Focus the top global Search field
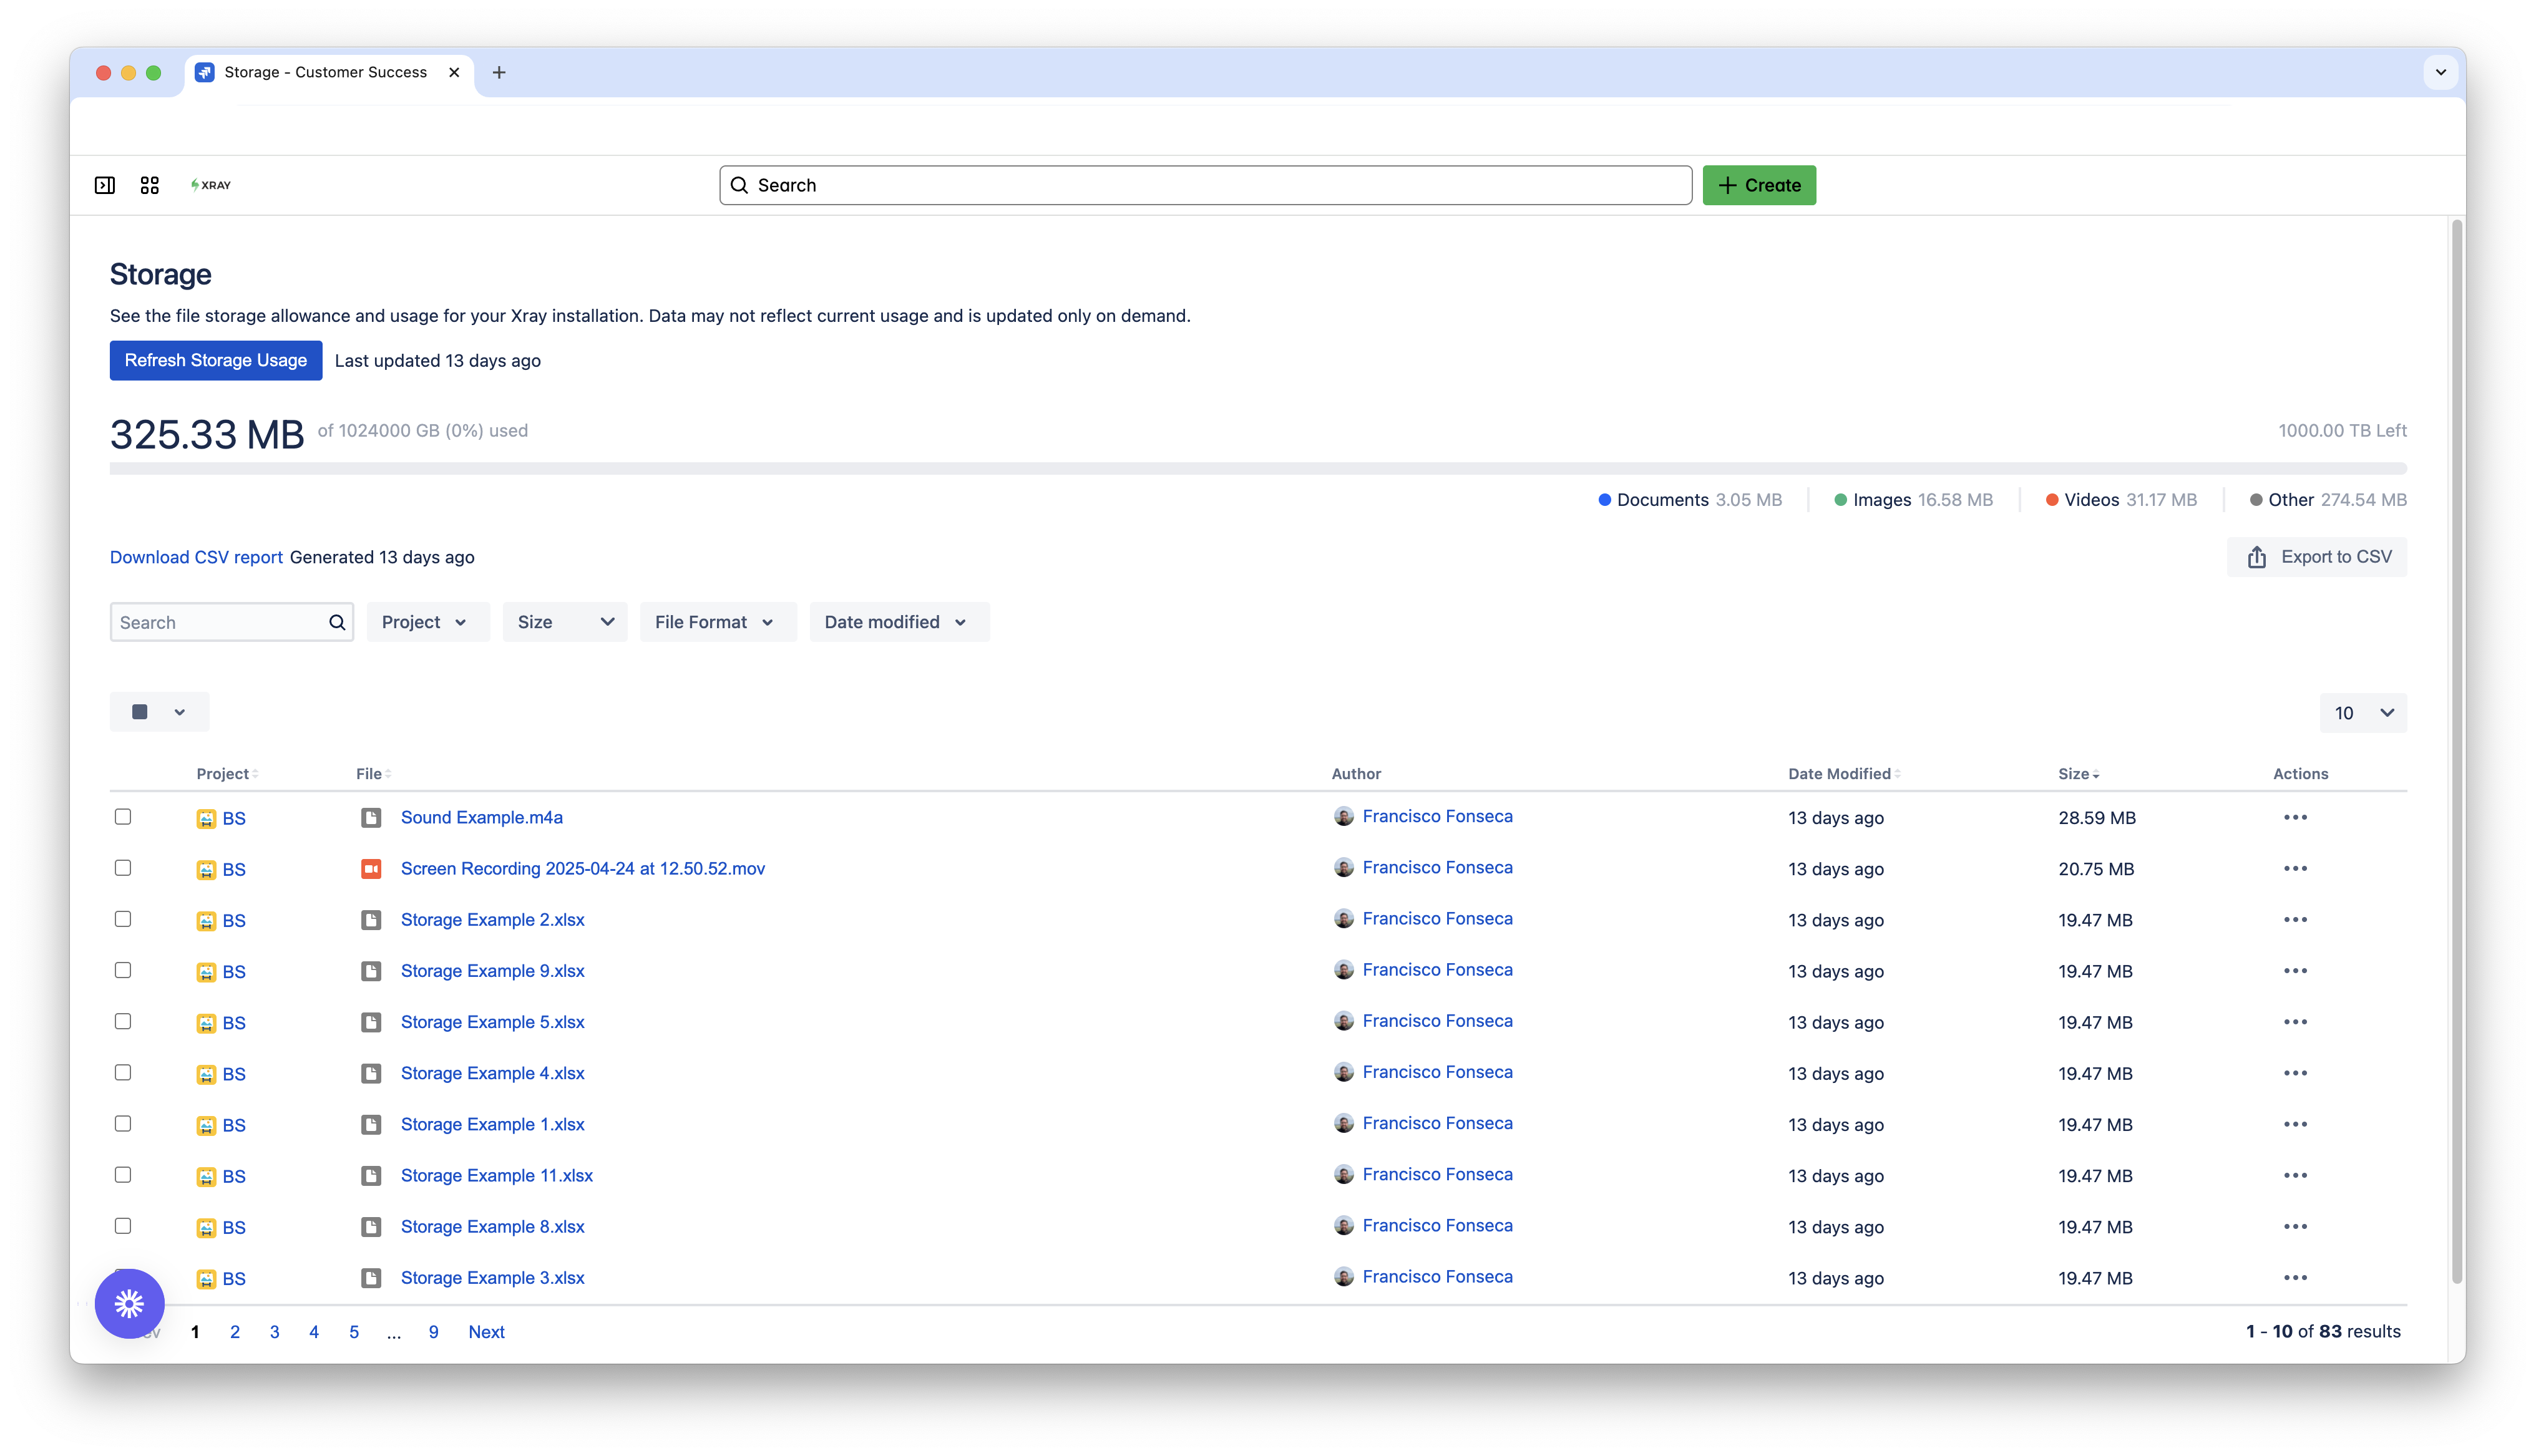Screen dimensions: 2536x1456 (1205, 185)
